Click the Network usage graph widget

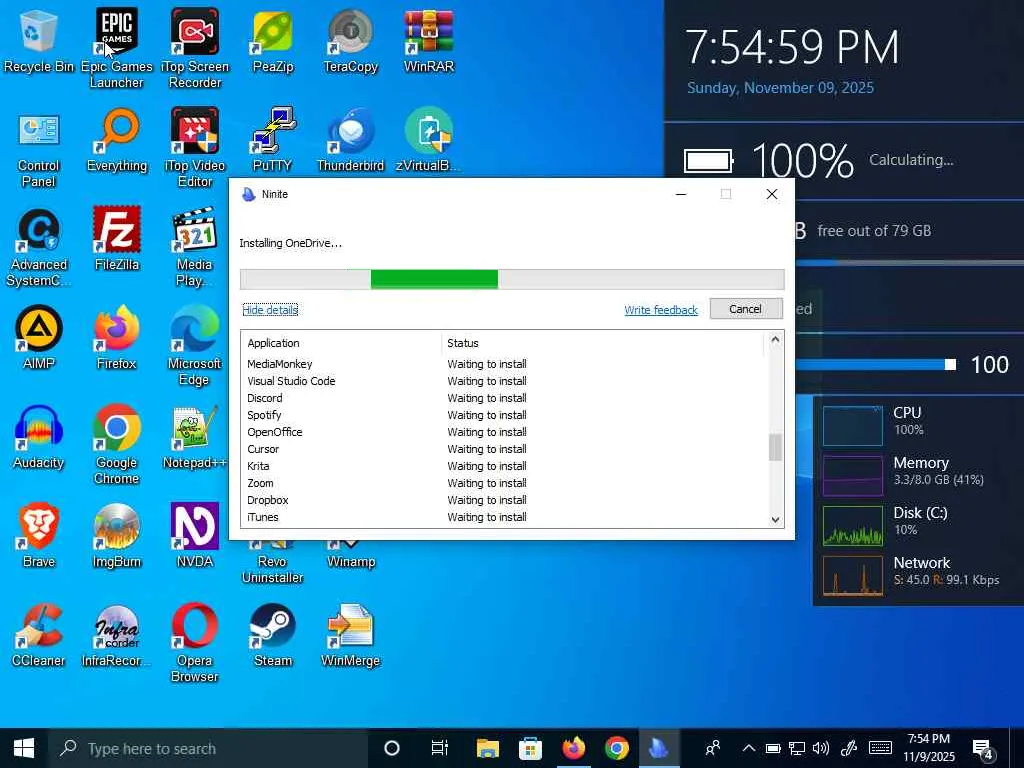[853, 575]
